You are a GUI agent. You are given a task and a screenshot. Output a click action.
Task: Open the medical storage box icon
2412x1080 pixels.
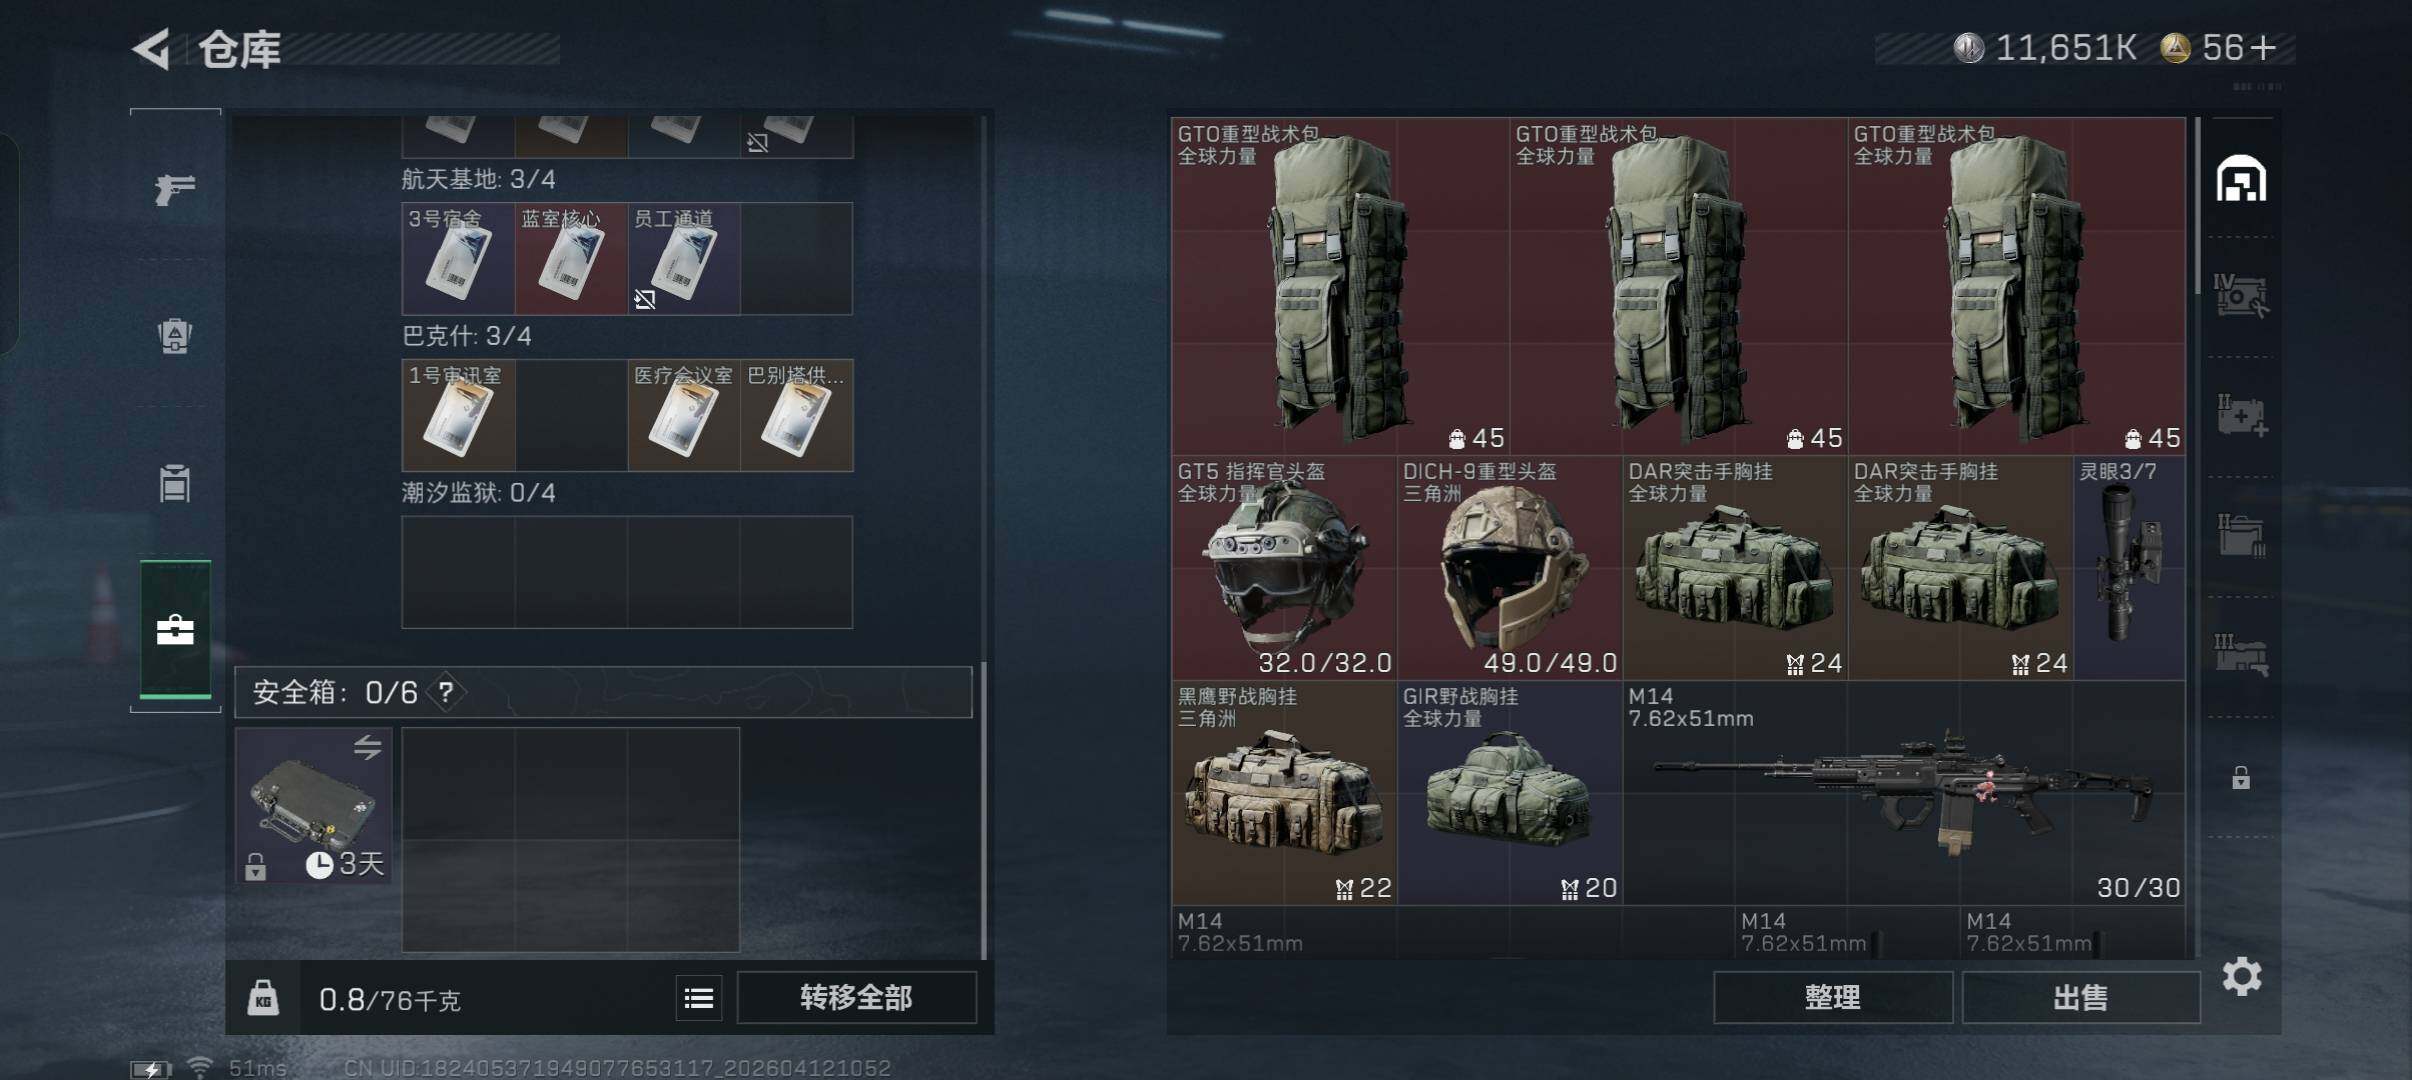click(2241, 415)
